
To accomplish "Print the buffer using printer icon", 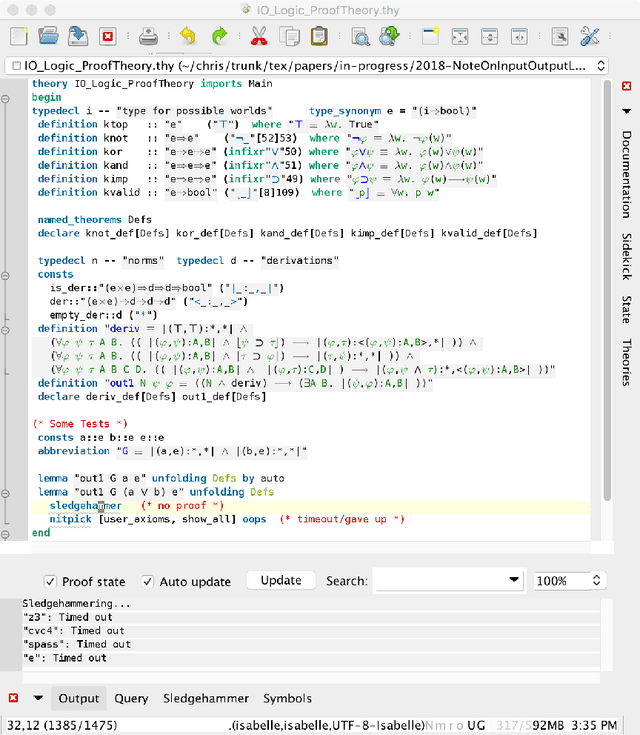I will tap(148, 36).
